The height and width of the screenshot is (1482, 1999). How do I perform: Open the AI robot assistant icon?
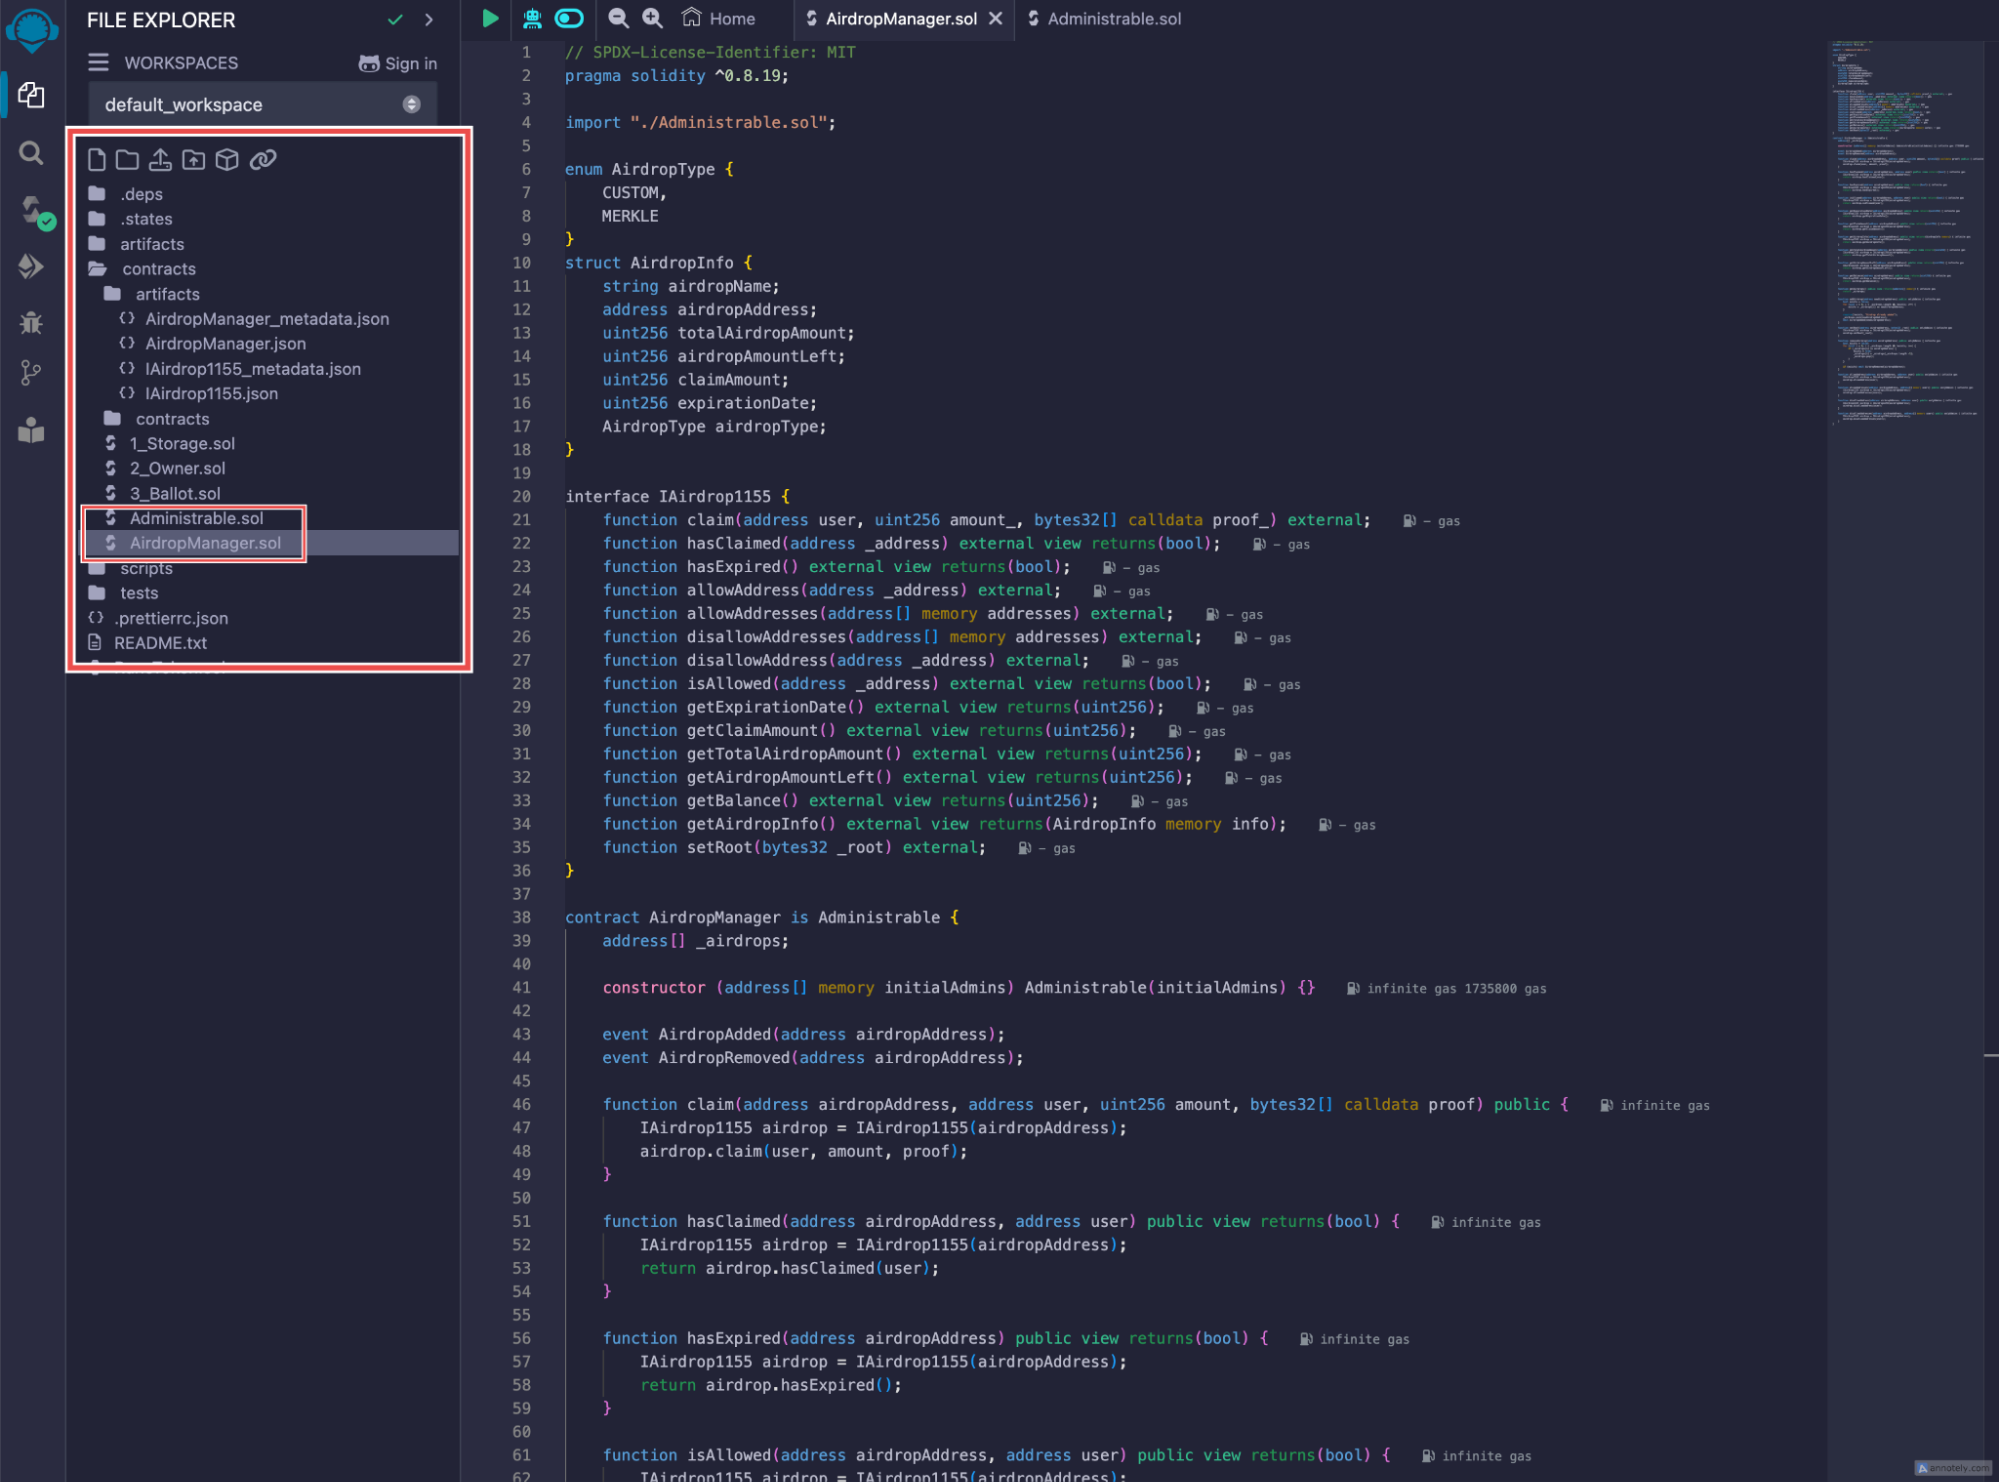532,18
